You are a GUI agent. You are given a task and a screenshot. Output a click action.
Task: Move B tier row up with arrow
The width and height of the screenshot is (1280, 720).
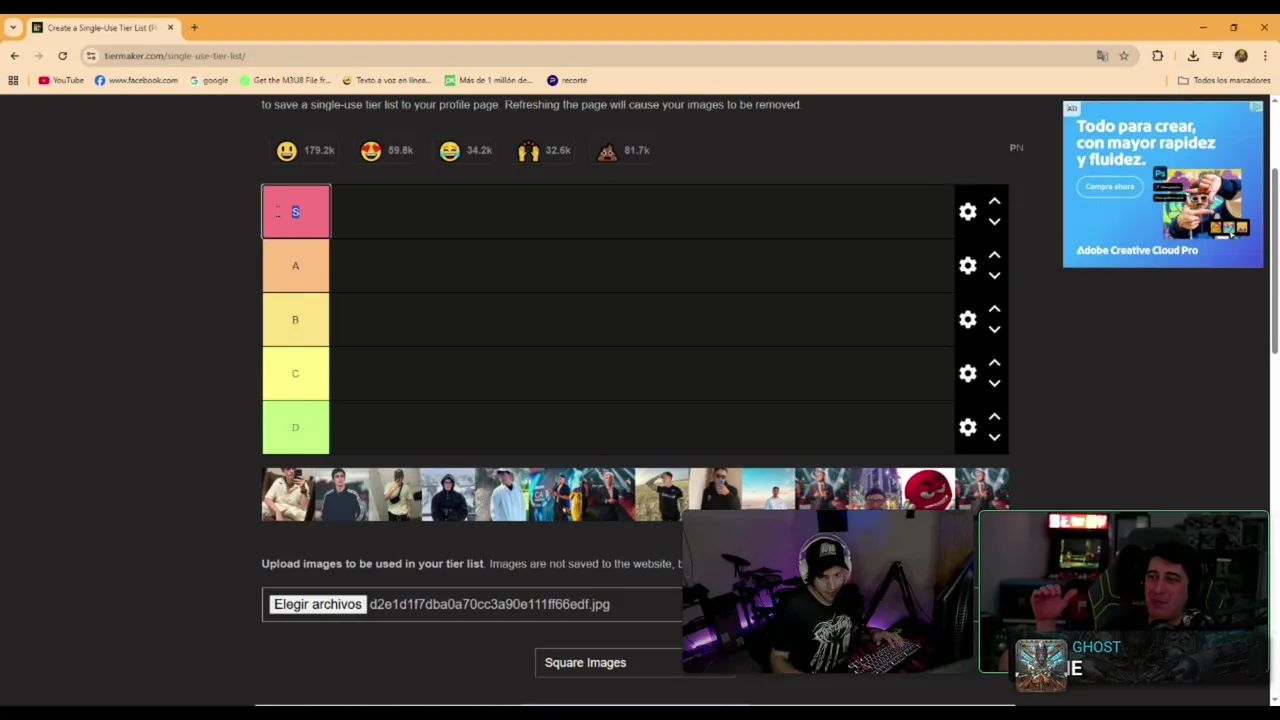(994, 309)
